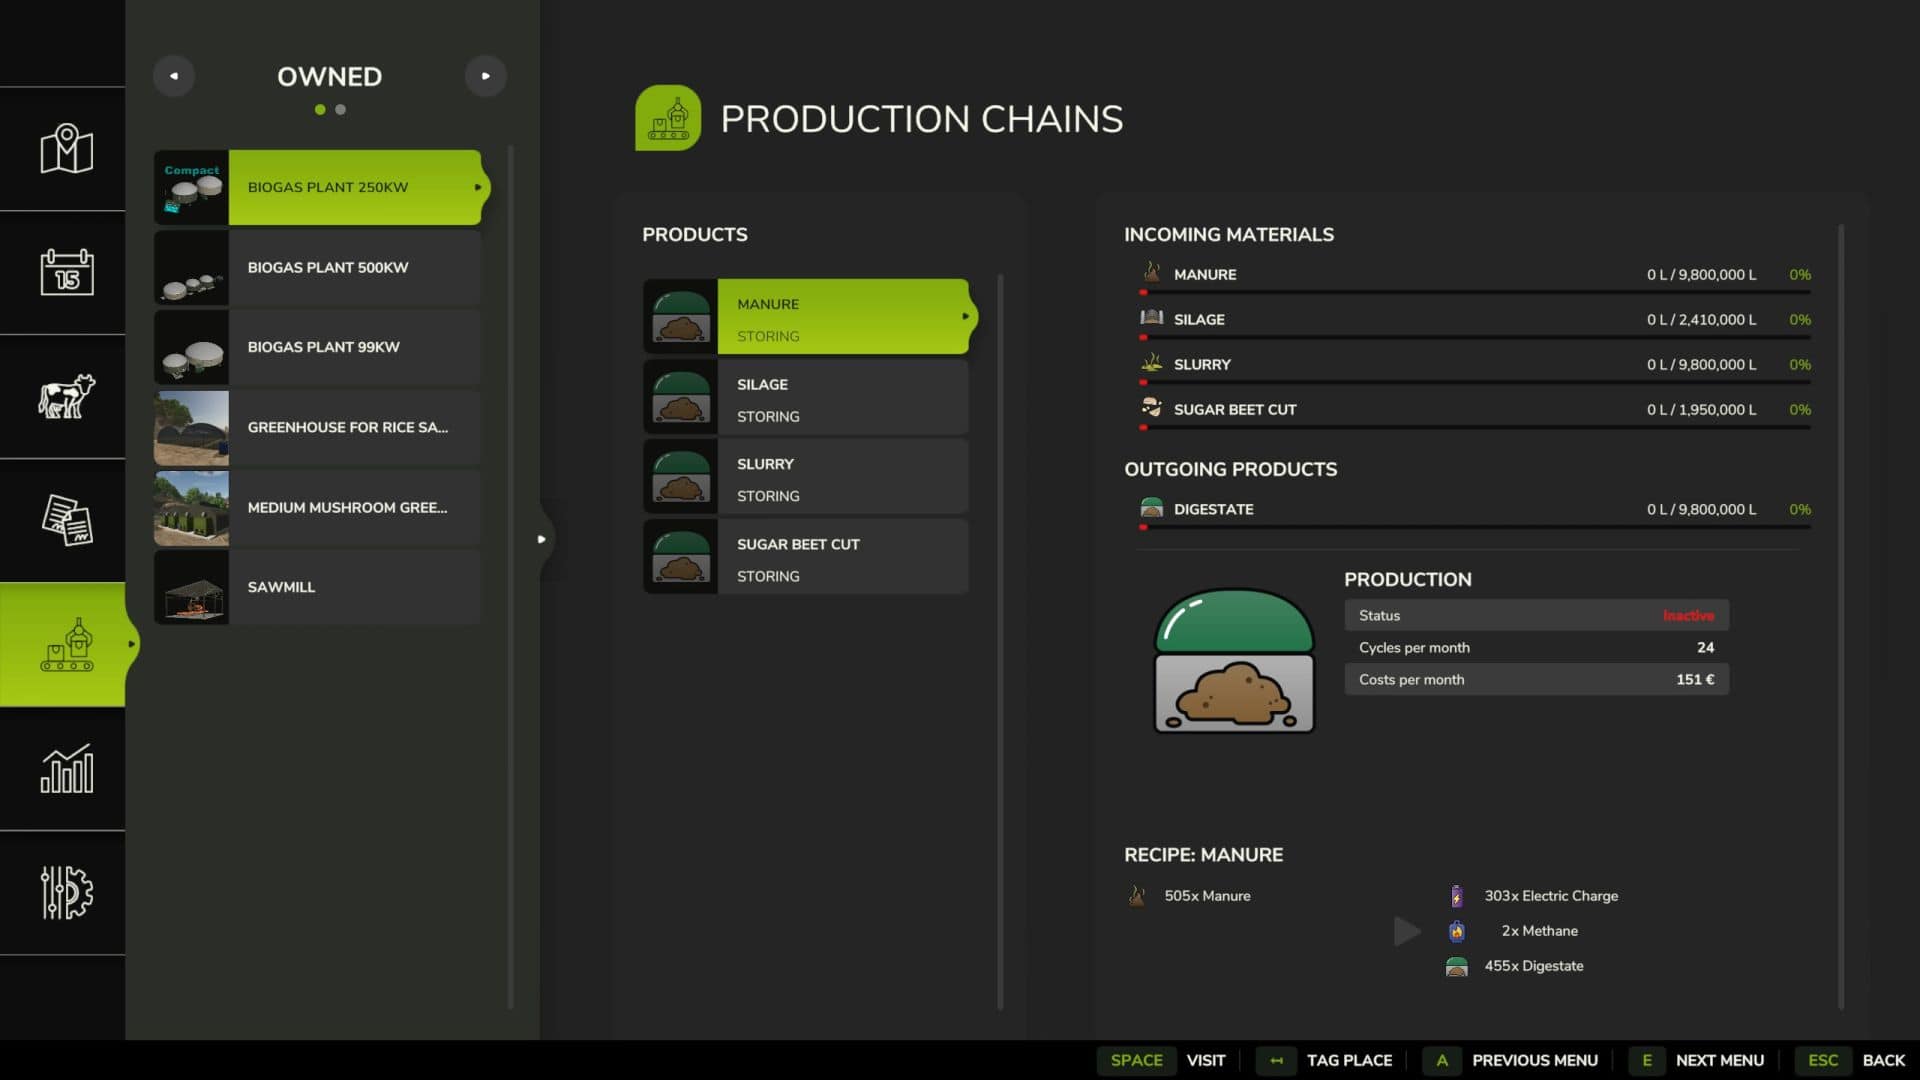This screenshot has width=1920, height=1080.
Task: Go to next category with right arrow
Action: coord(486,76)
